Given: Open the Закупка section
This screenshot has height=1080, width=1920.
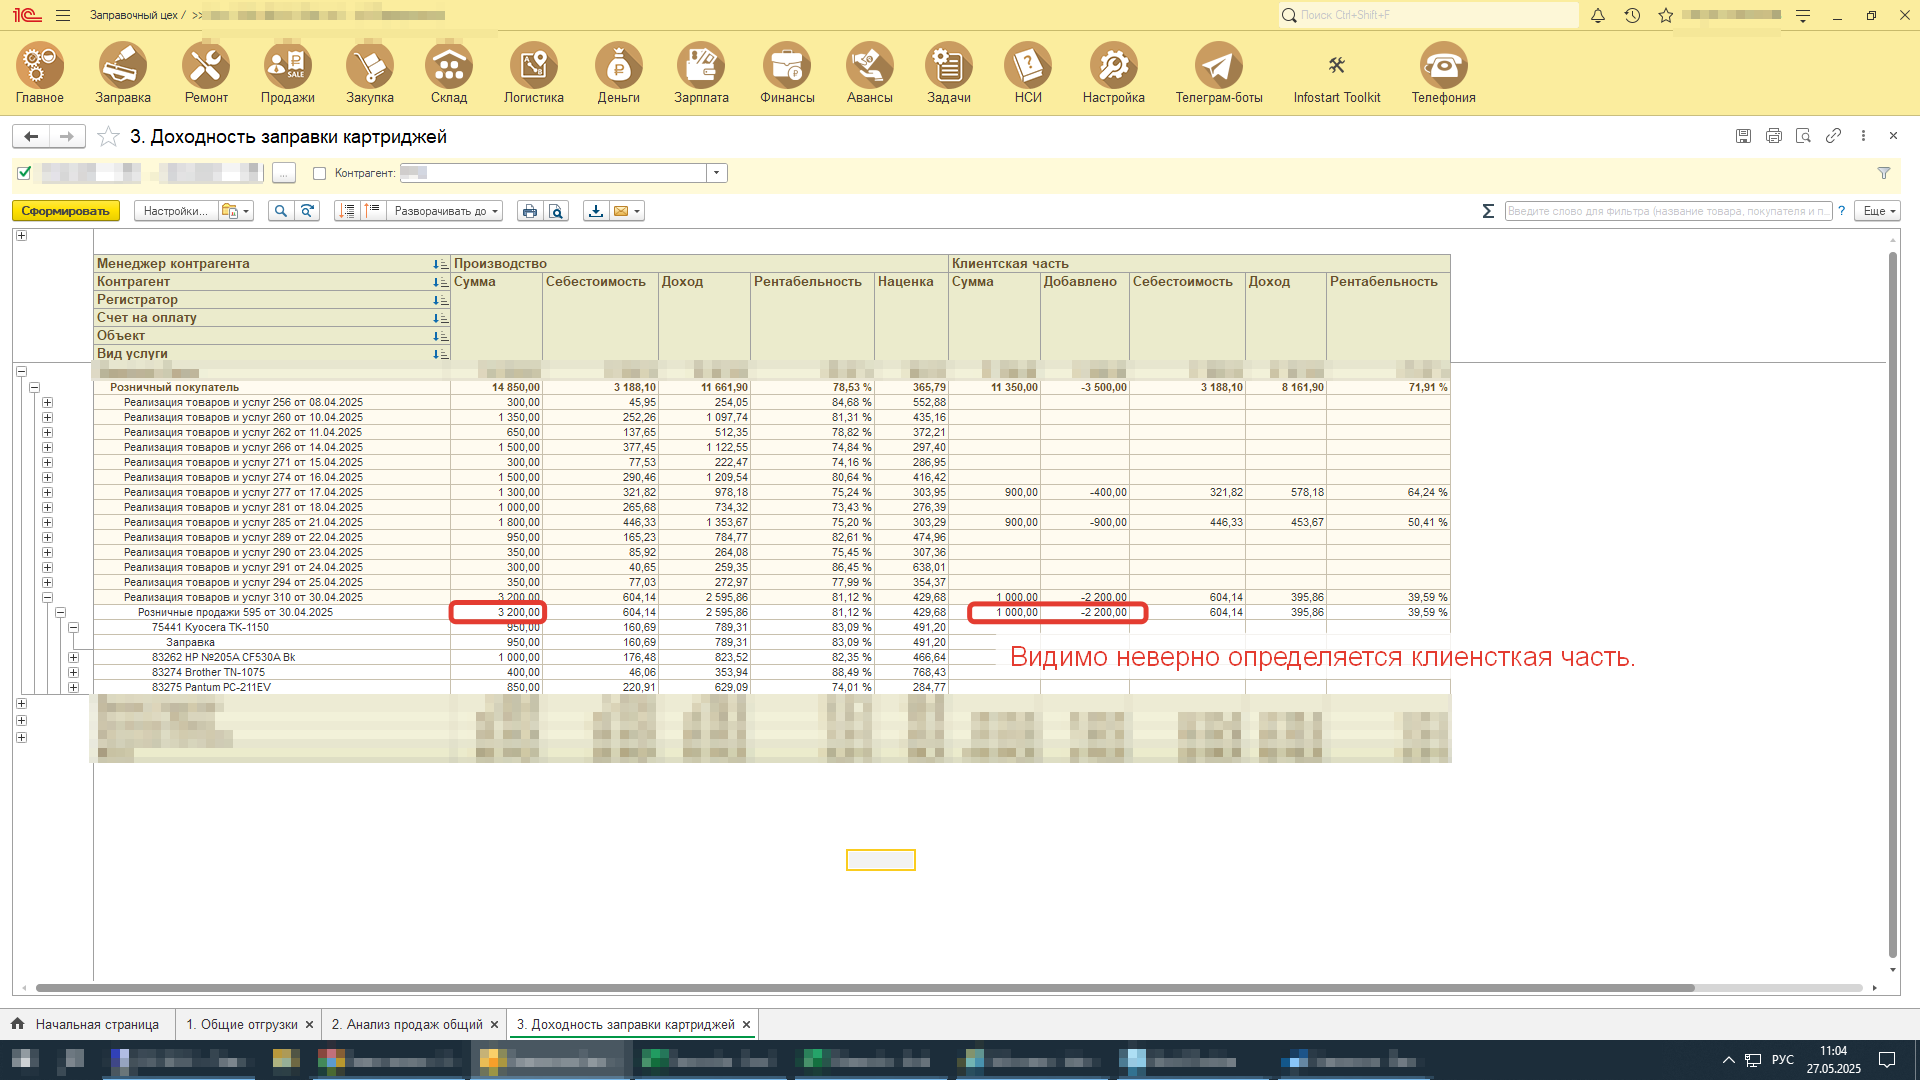Looking at the screenshot, I should tap(370, 73).
